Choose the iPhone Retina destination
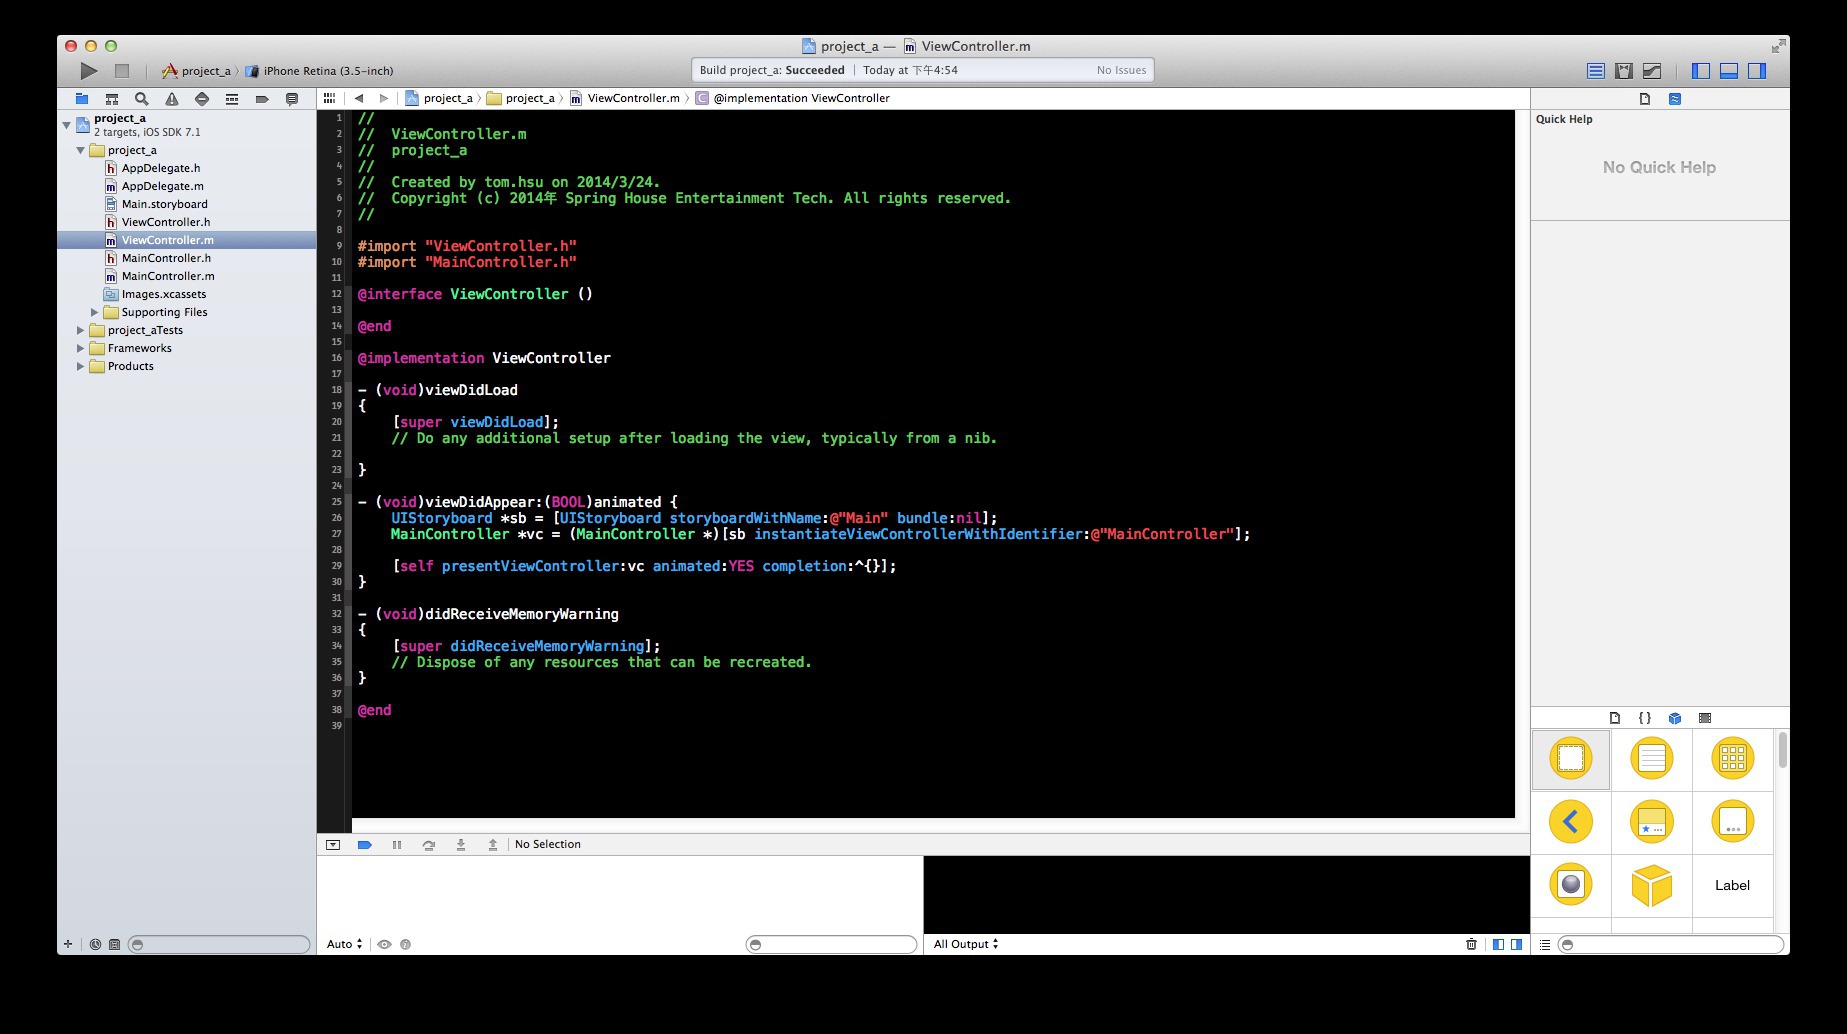Viewport: 1847px width, 1034px height. (320, 71)
